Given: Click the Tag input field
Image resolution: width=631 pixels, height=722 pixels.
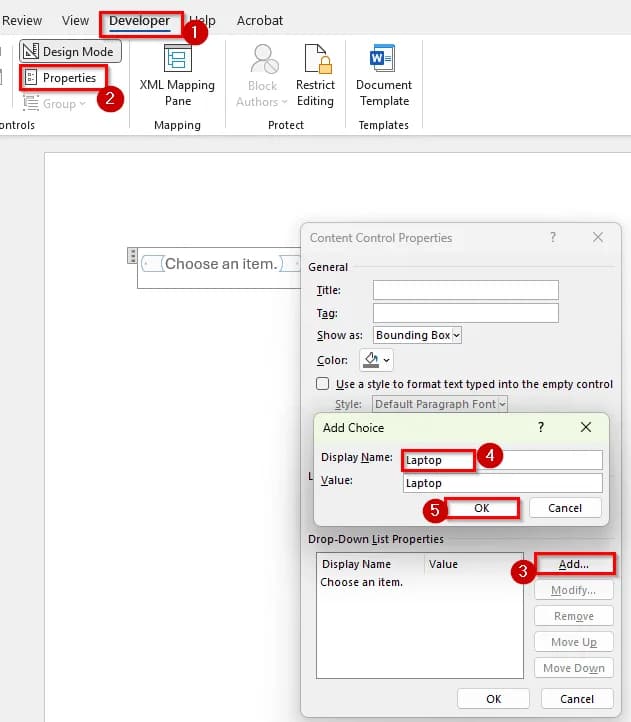Looking at the screenshot, I should point(466,313).
